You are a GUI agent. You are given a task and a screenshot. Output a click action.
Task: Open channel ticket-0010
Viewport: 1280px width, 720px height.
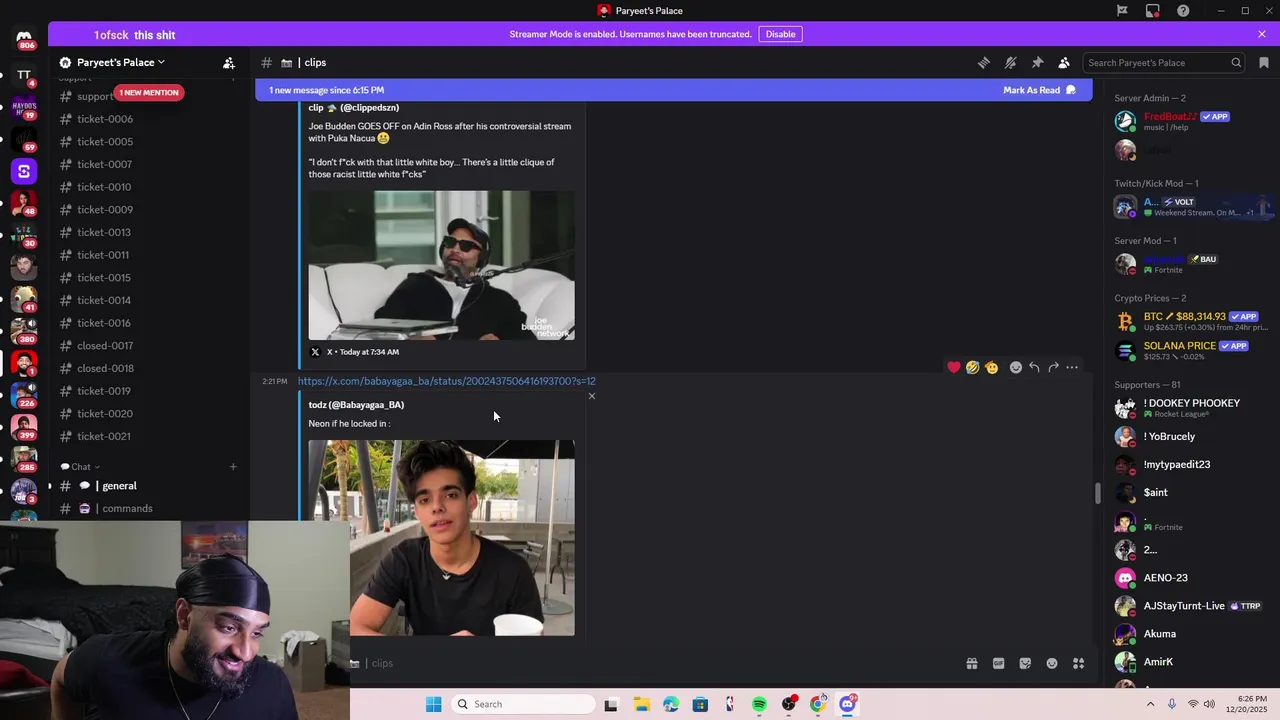[104, 187]
